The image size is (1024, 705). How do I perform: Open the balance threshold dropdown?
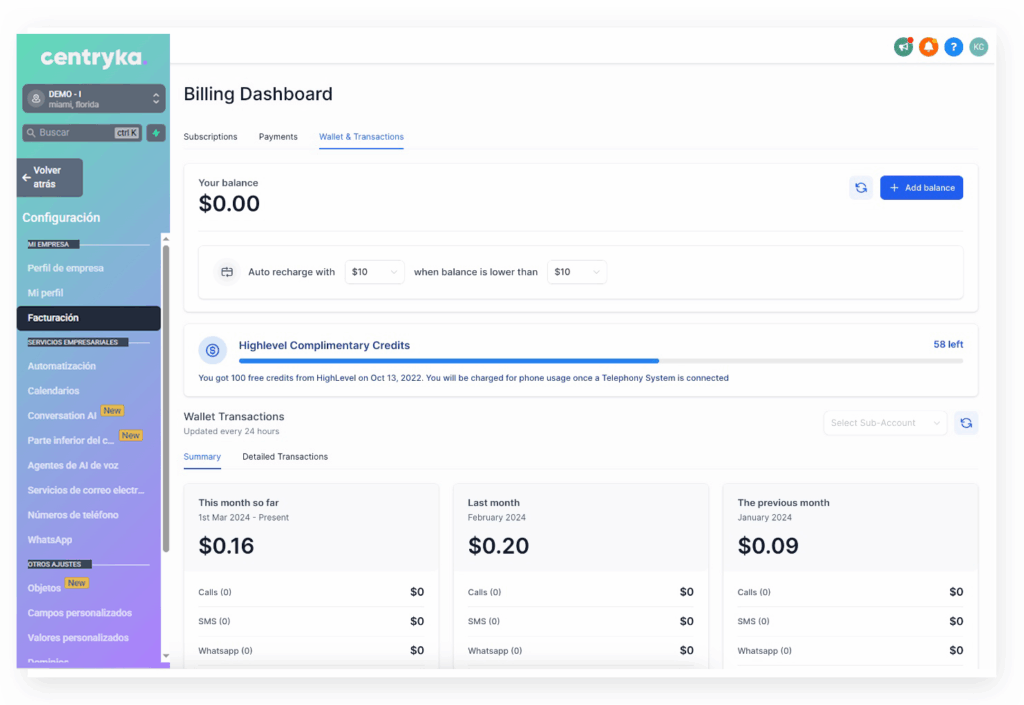(x=576, y=272)
